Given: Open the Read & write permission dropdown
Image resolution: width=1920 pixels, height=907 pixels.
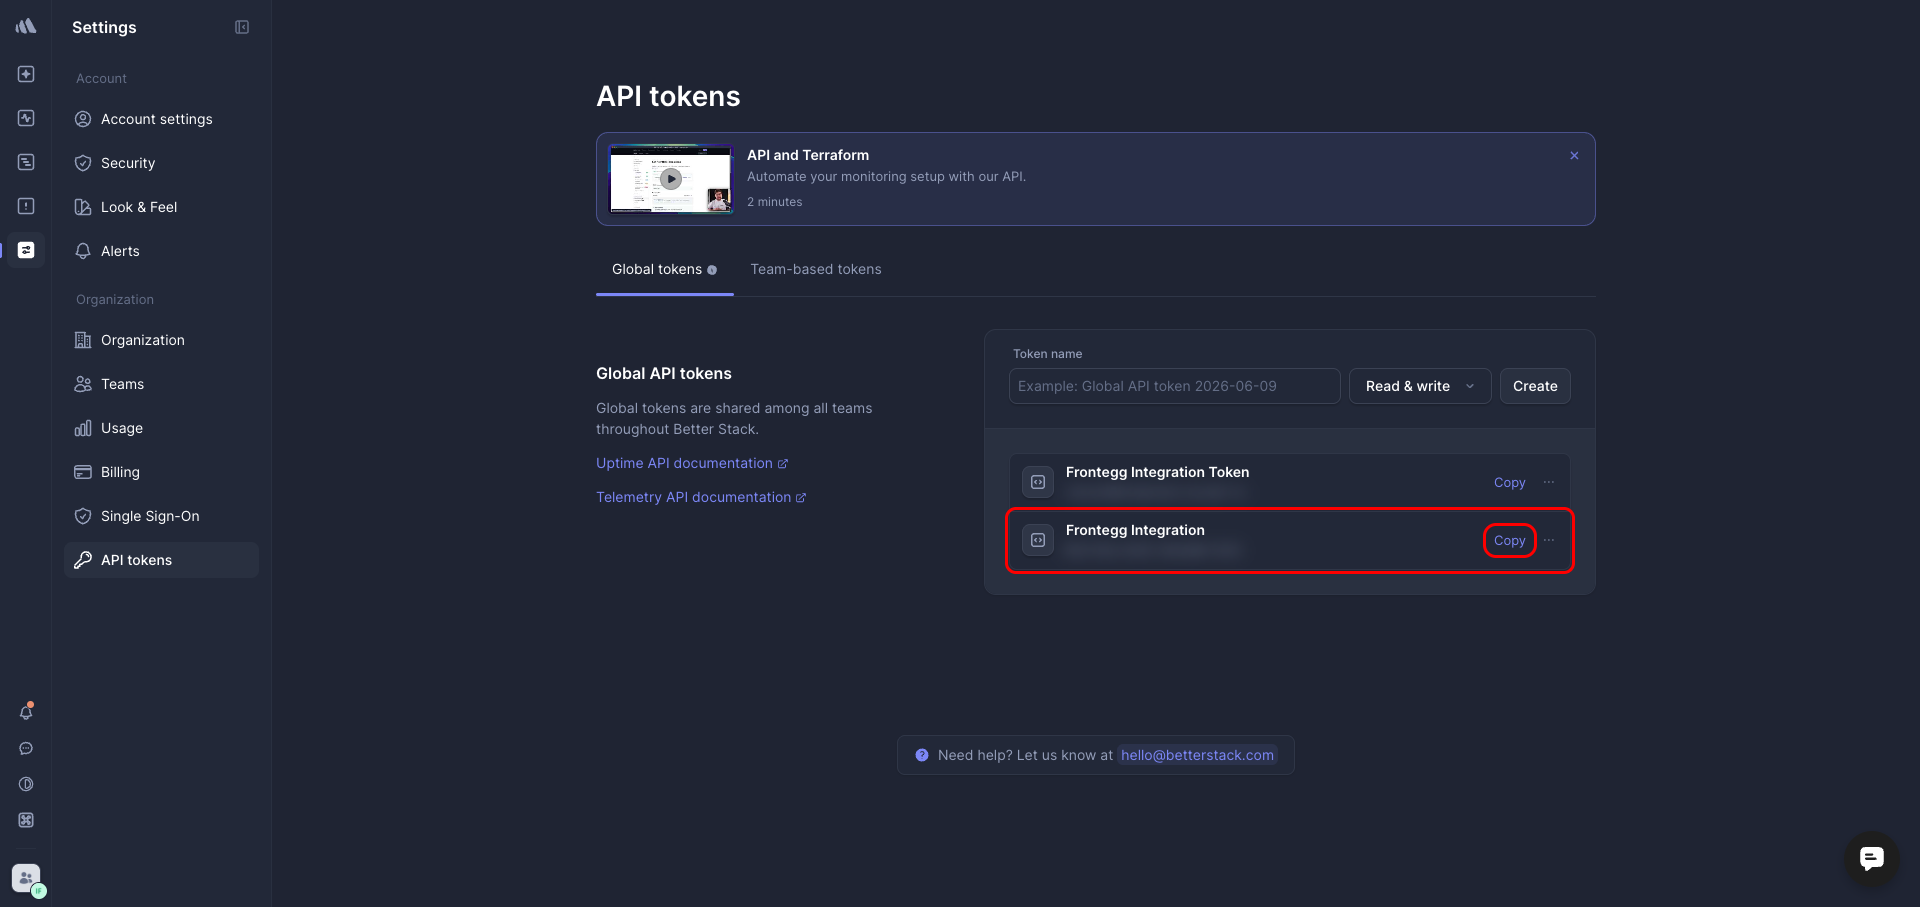Looking at the screenshot, I should click(x=1420, y=386).
